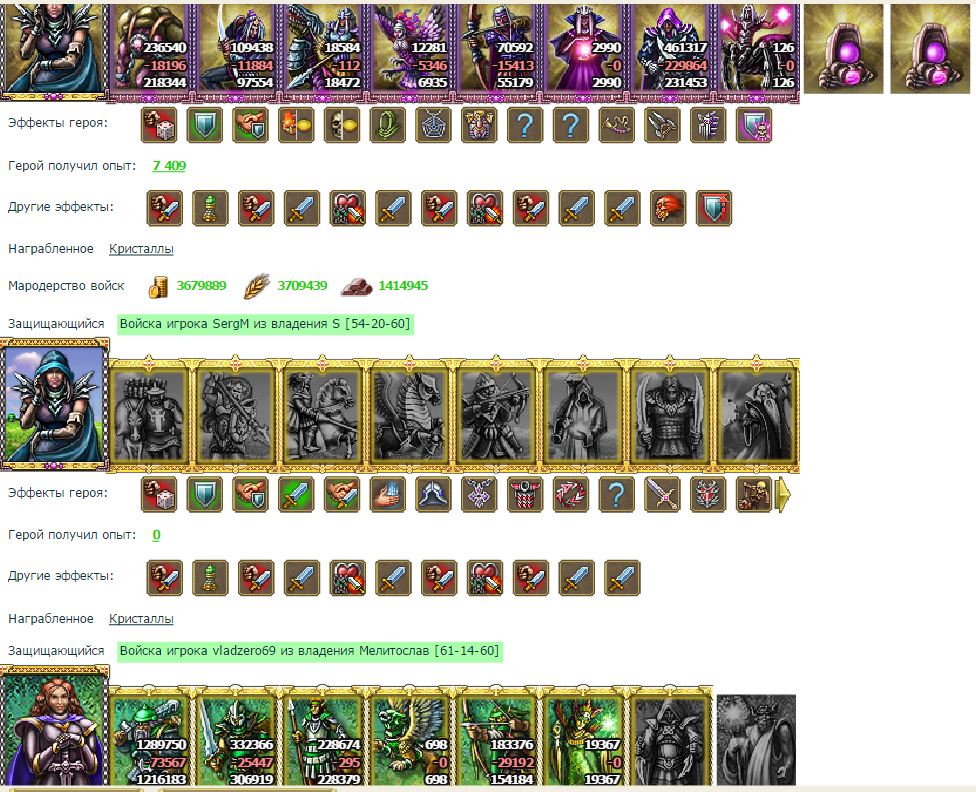Open the 7 409 experience link

click(169, 166)
